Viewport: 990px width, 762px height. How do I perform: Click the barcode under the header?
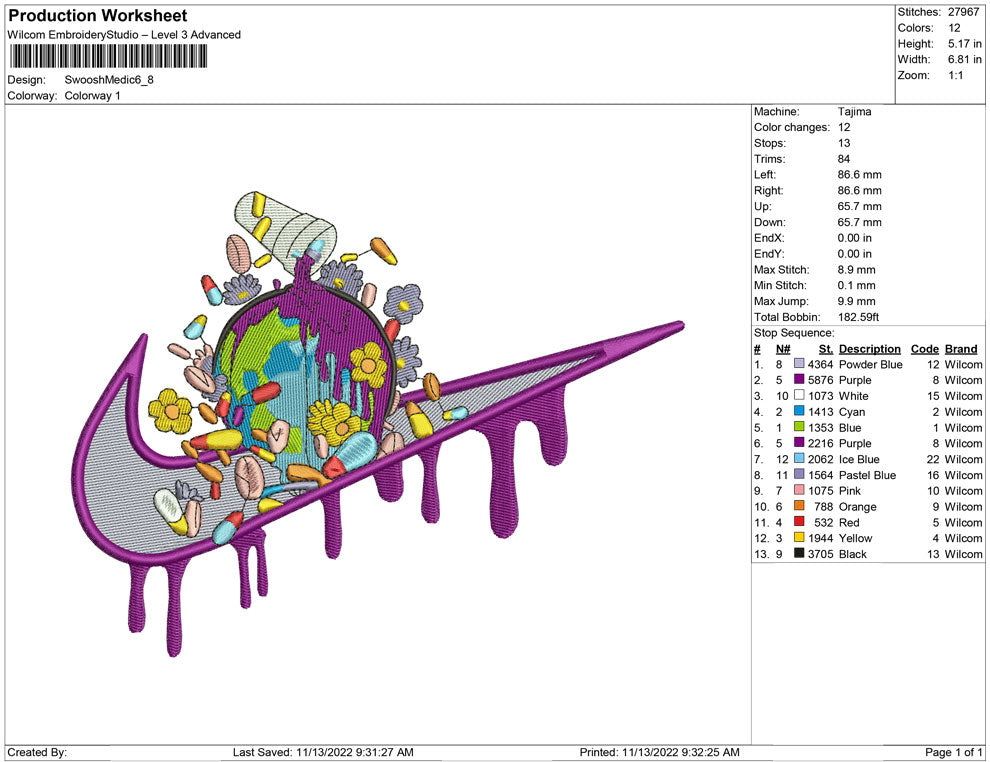(108, 56)
